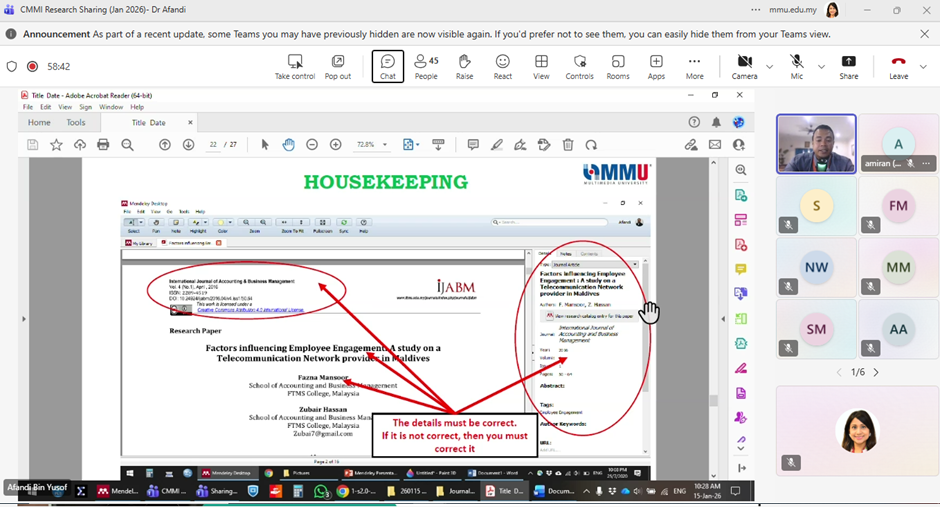Toggle the Camera on or off
This screenshot has width=940, height=507.
744,66
